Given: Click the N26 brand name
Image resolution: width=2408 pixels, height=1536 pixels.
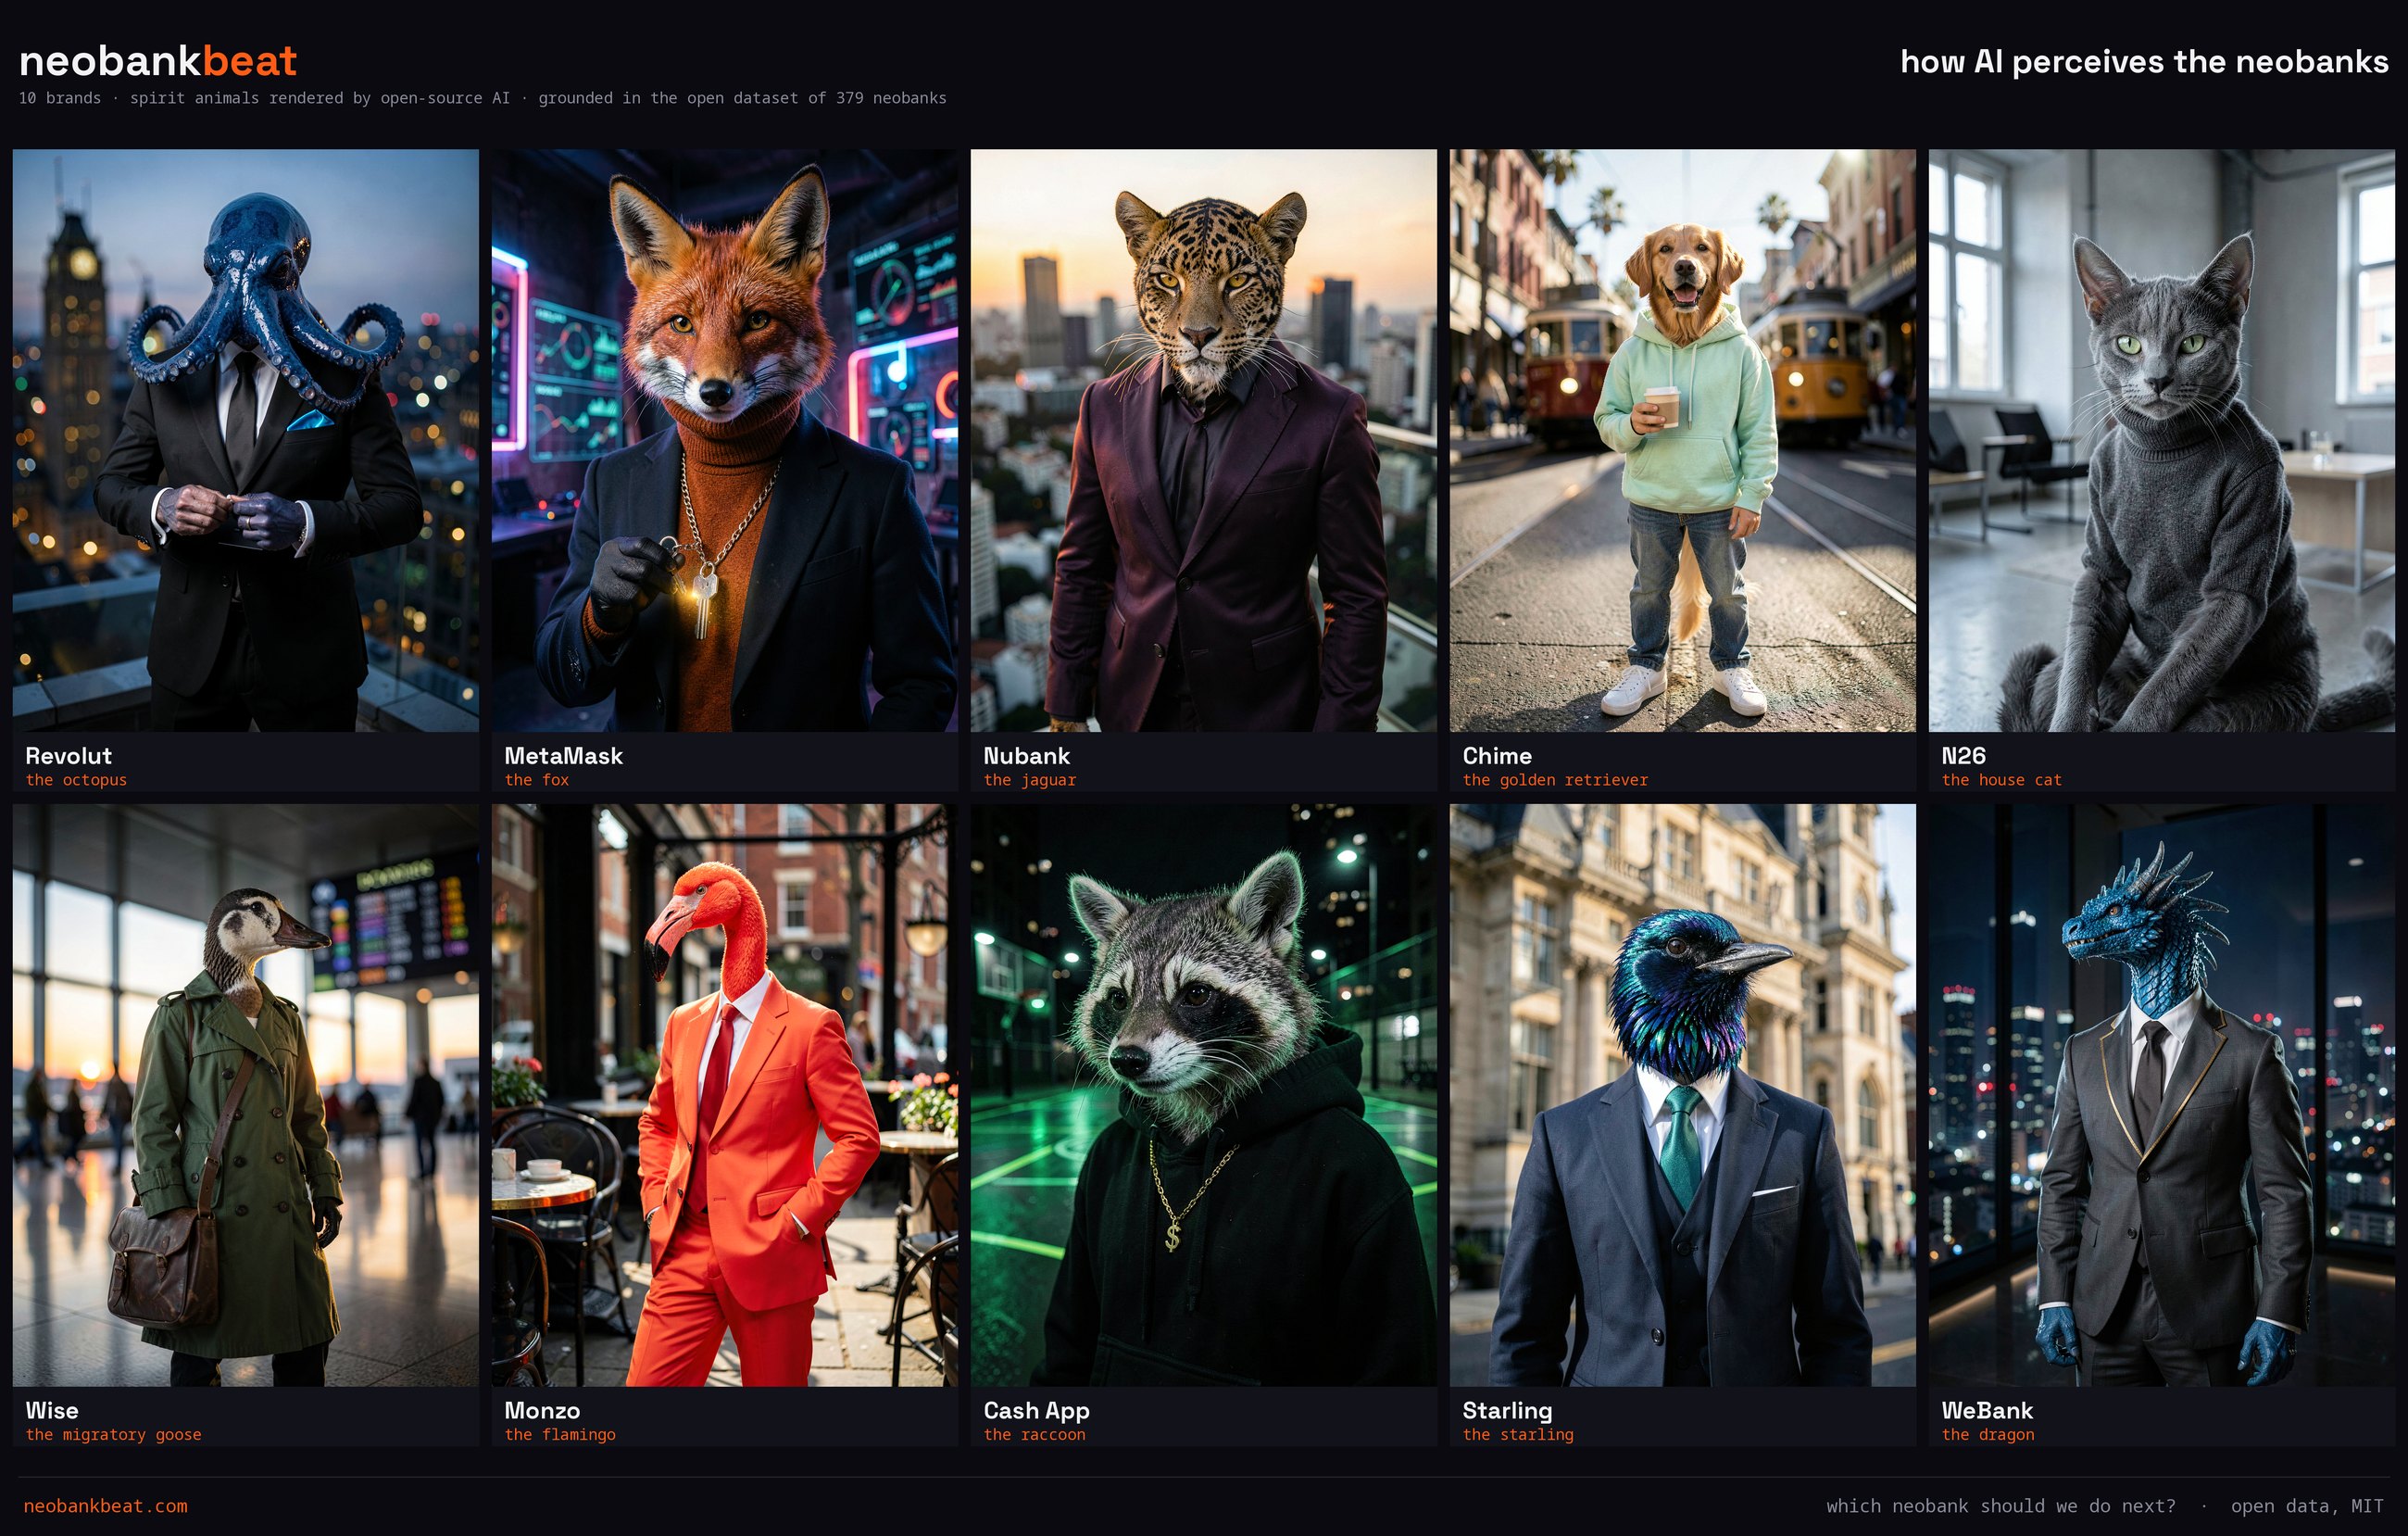Looking at the screenshot, I should (1963, 756).
